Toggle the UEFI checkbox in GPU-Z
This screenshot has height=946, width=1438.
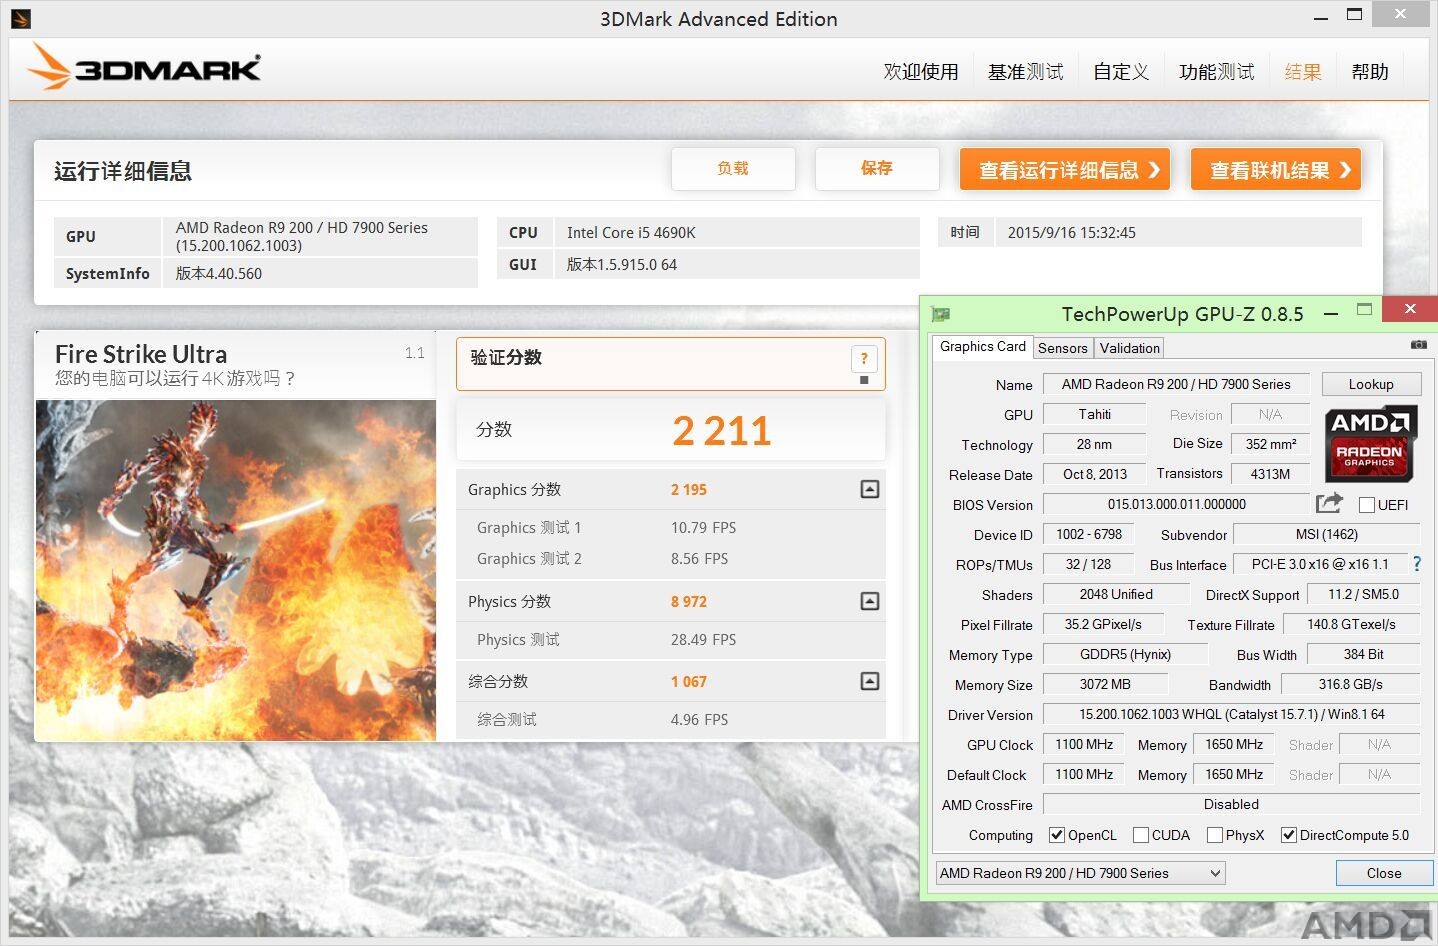1367,505
